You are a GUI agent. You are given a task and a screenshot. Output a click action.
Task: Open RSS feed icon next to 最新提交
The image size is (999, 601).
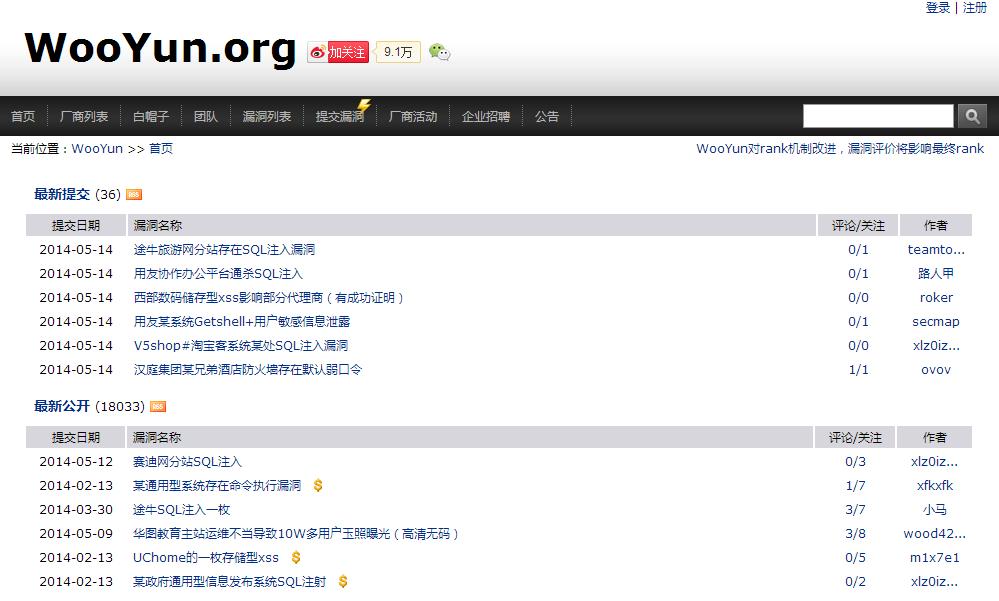[134, 194]
